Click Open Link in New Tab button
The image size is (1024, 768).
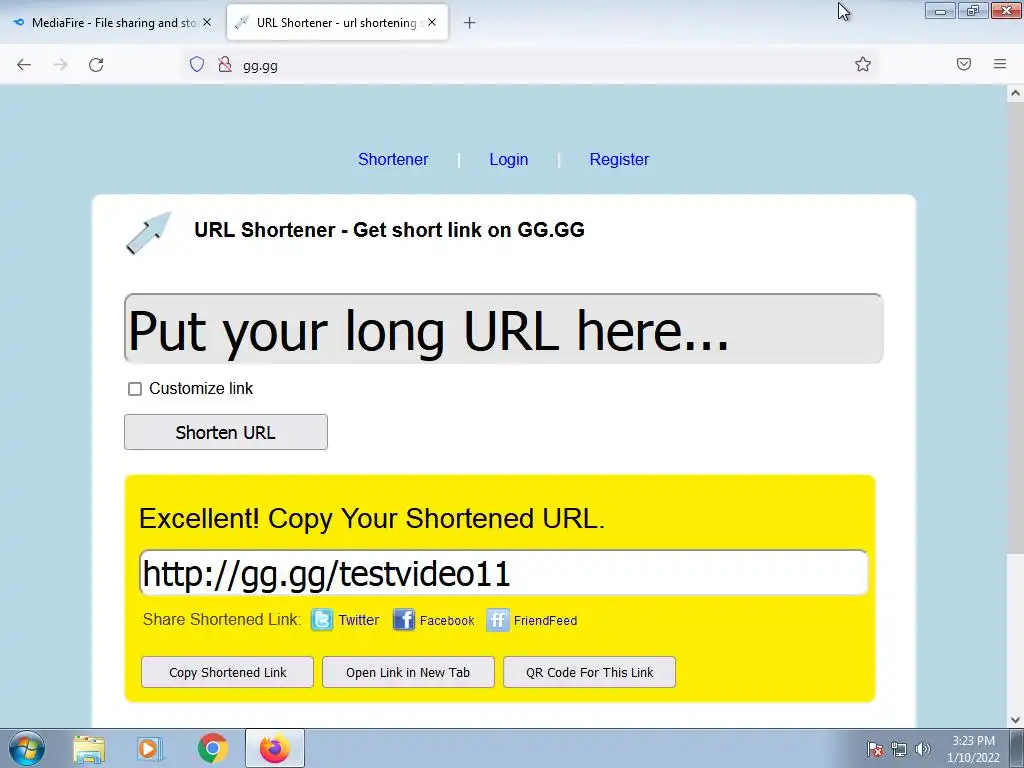pyautogui.click(x=408, y=672)
